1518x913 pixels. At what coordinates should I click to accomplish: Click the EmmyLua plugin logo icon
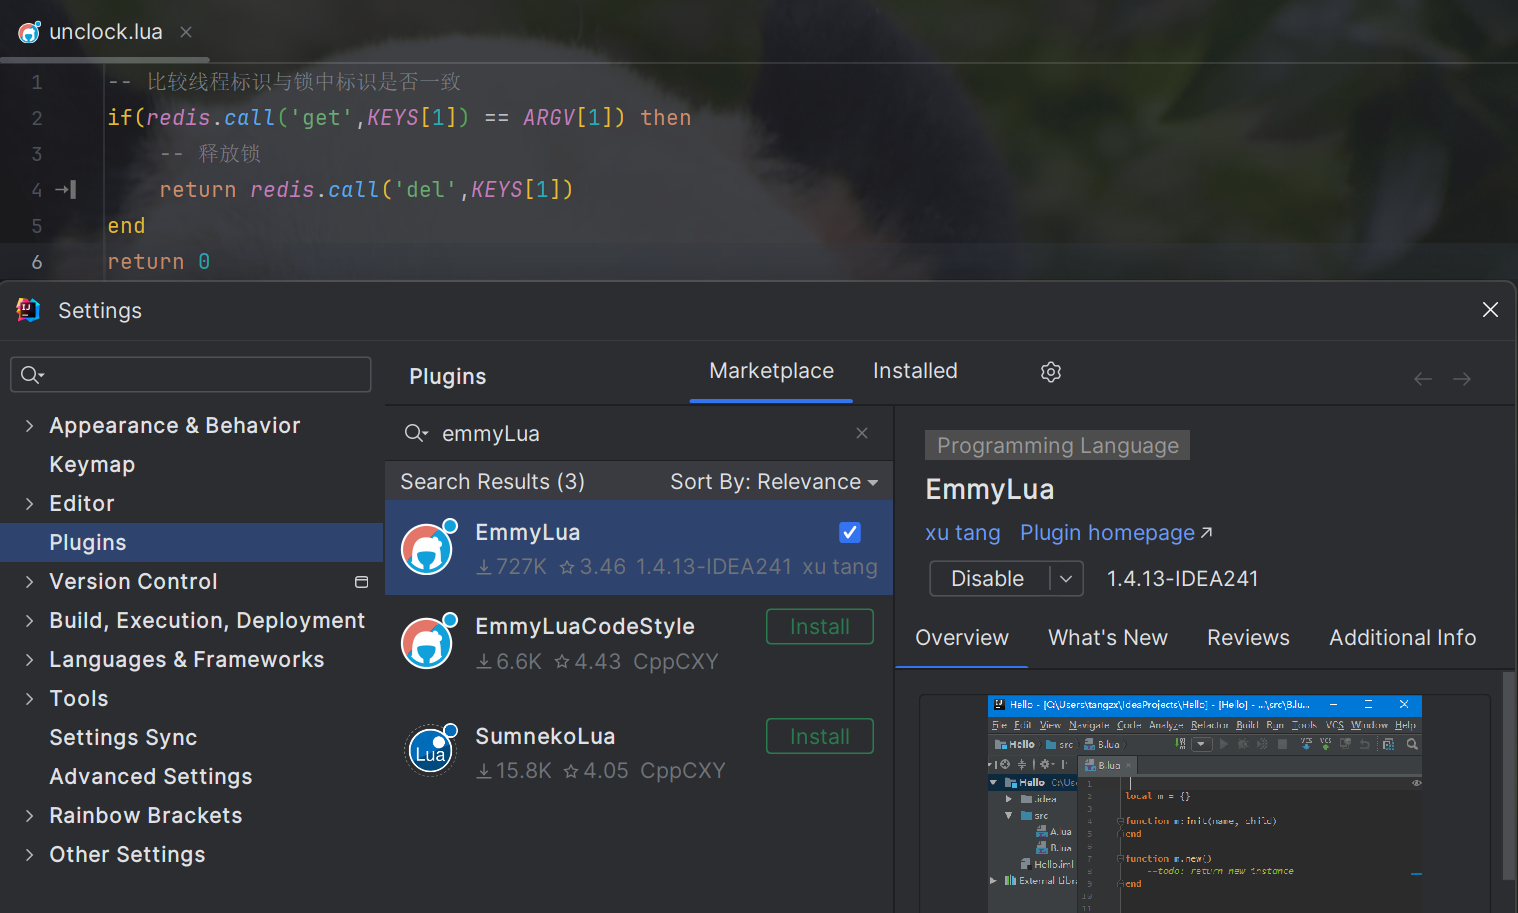[x=429, y=547]
